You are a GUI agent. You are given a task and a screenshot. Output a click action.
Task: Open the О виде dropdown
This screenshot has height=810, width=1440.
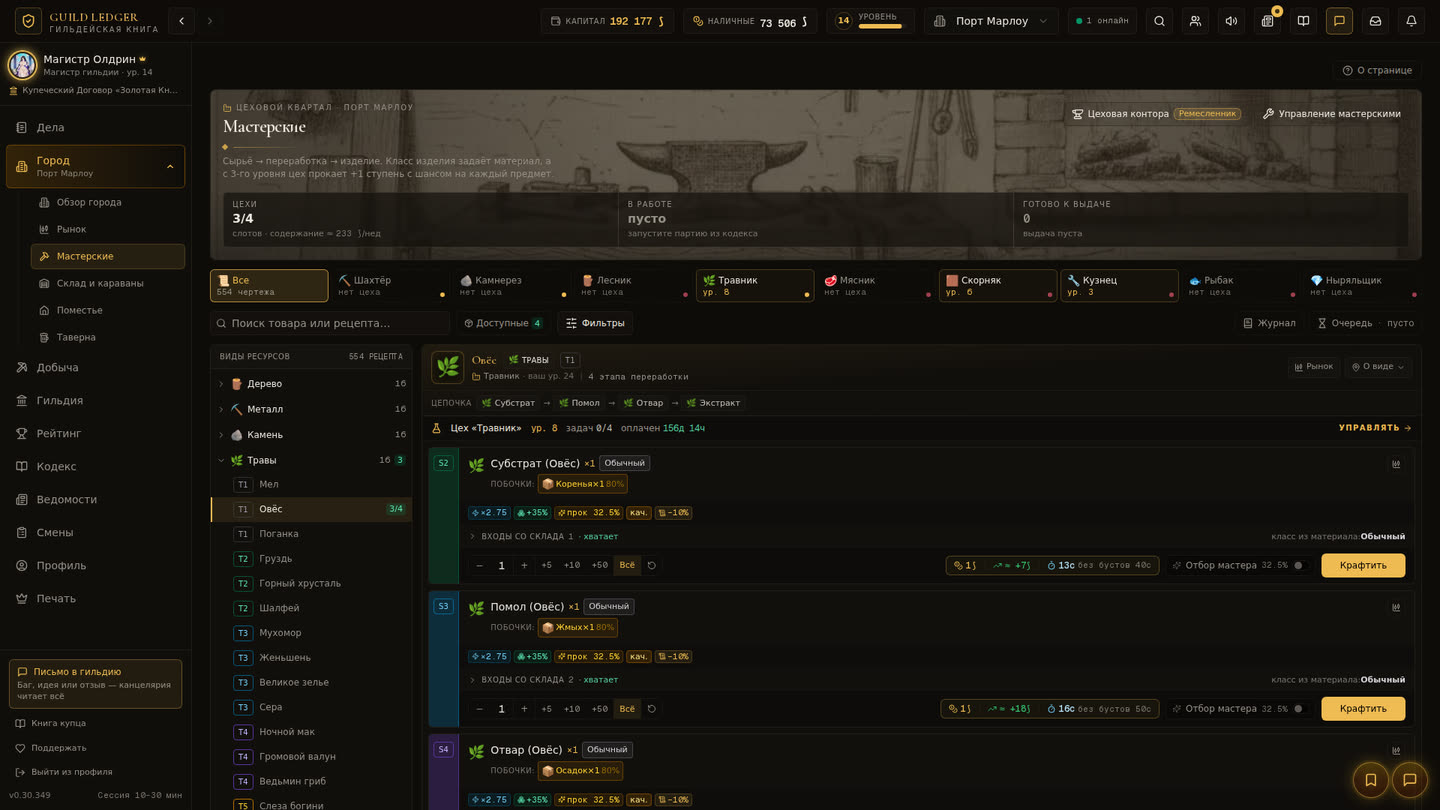pos(1378,367)
